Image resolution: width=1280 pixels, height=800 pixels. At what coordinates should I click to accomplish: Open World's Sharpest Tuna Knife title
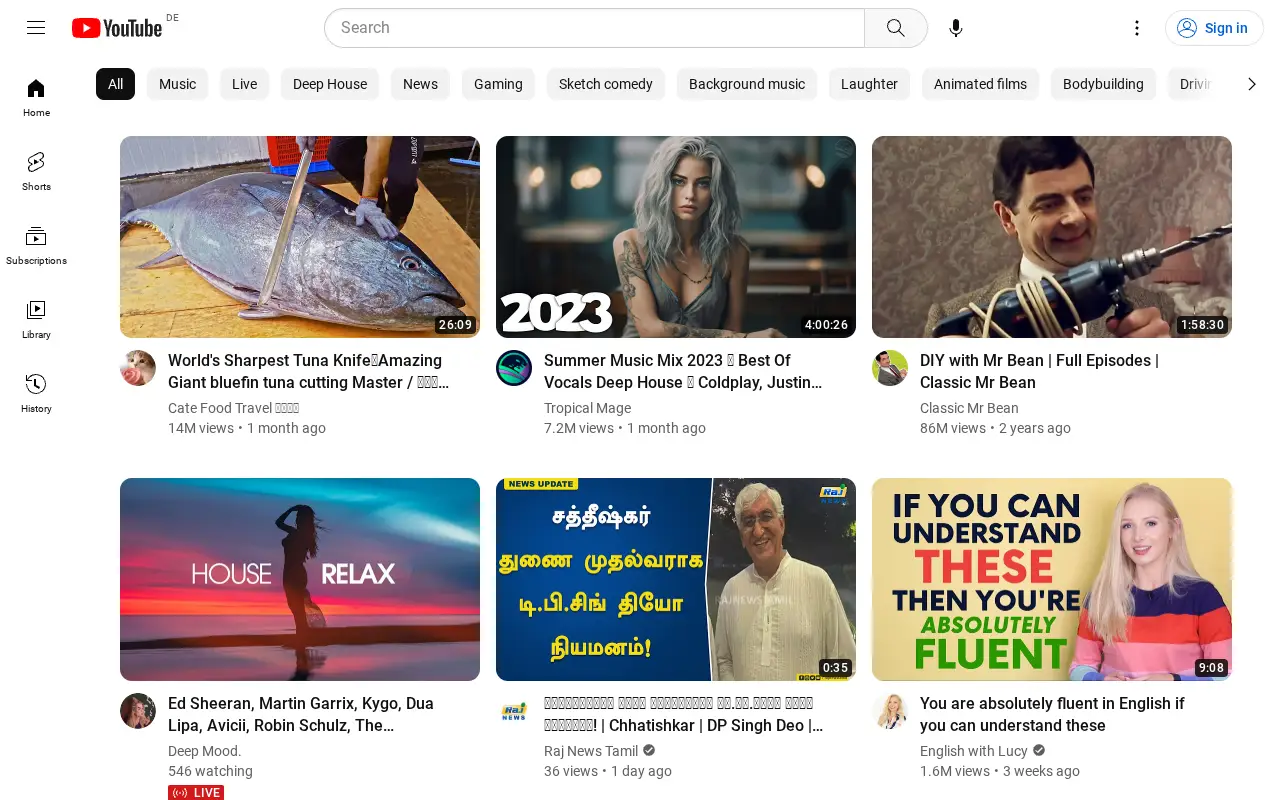point(308,371)
